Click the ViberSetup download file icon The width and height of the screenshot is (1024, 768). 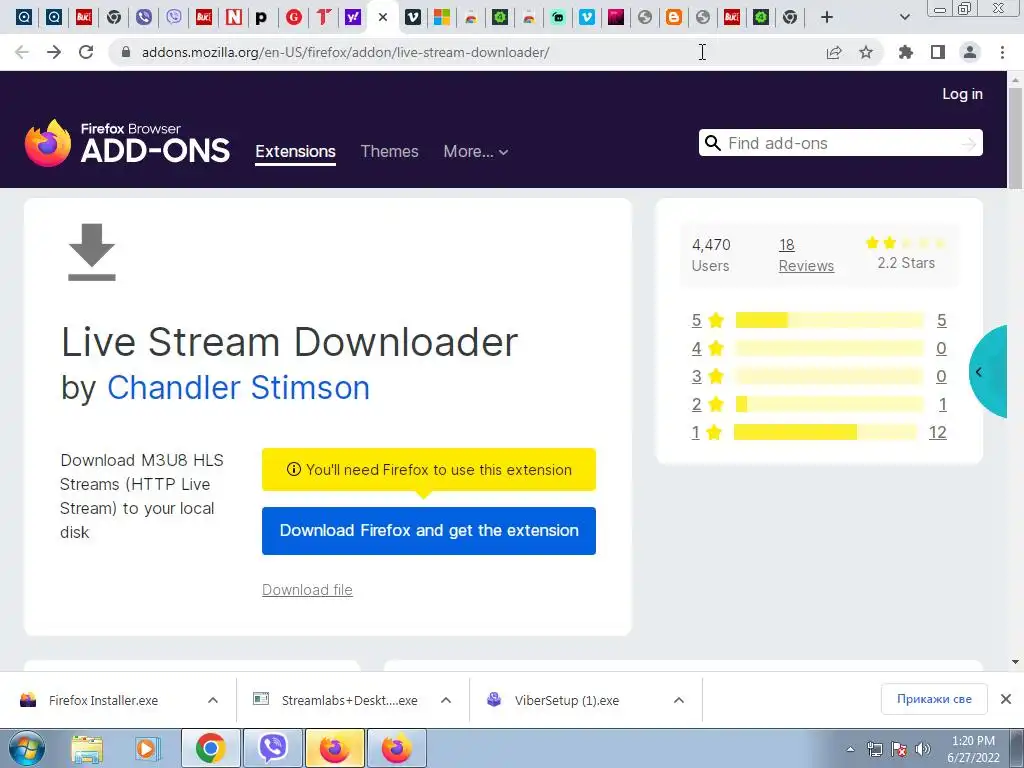(x=494, y=699)
